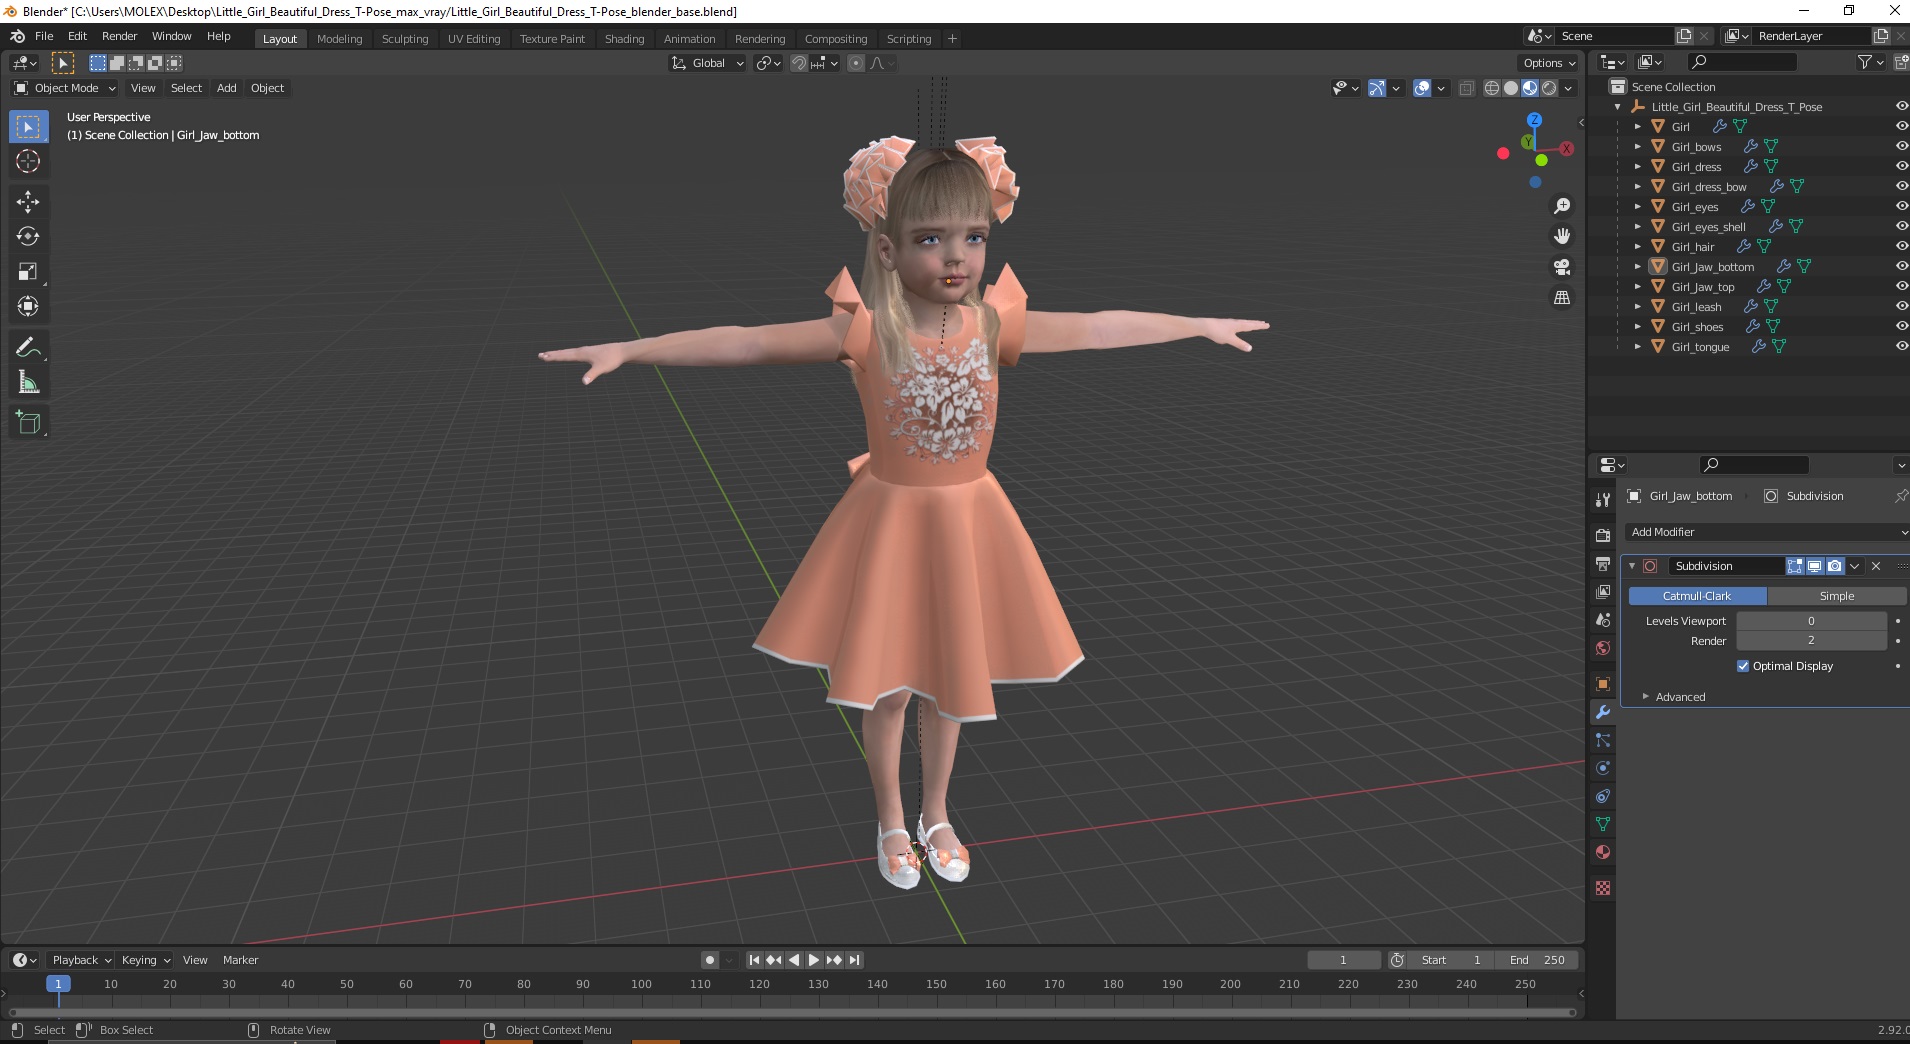Image resolution: width=1910 pixels, height=1044 pixels.
Task: Activate the Select Box tool
Action: 28,126
